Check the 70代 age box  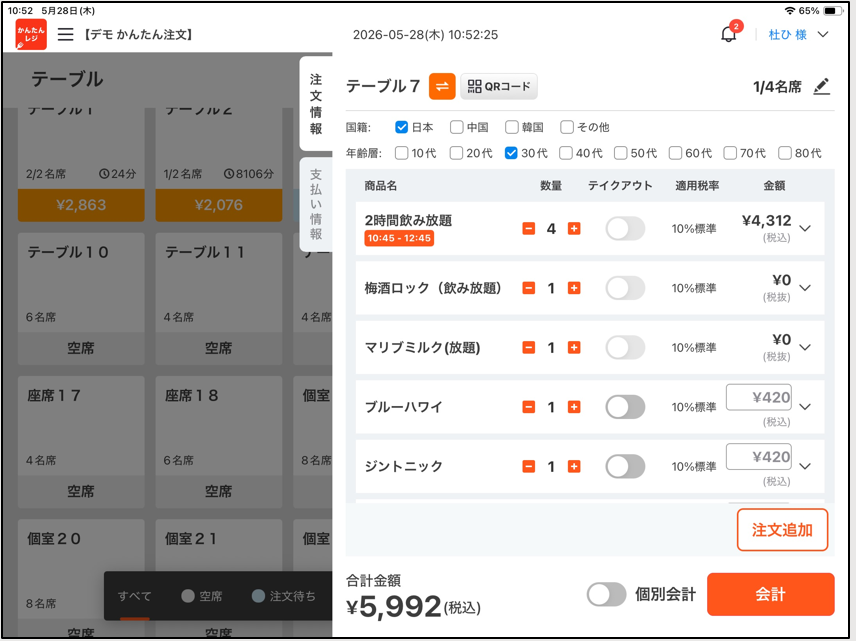pos(730,153)
